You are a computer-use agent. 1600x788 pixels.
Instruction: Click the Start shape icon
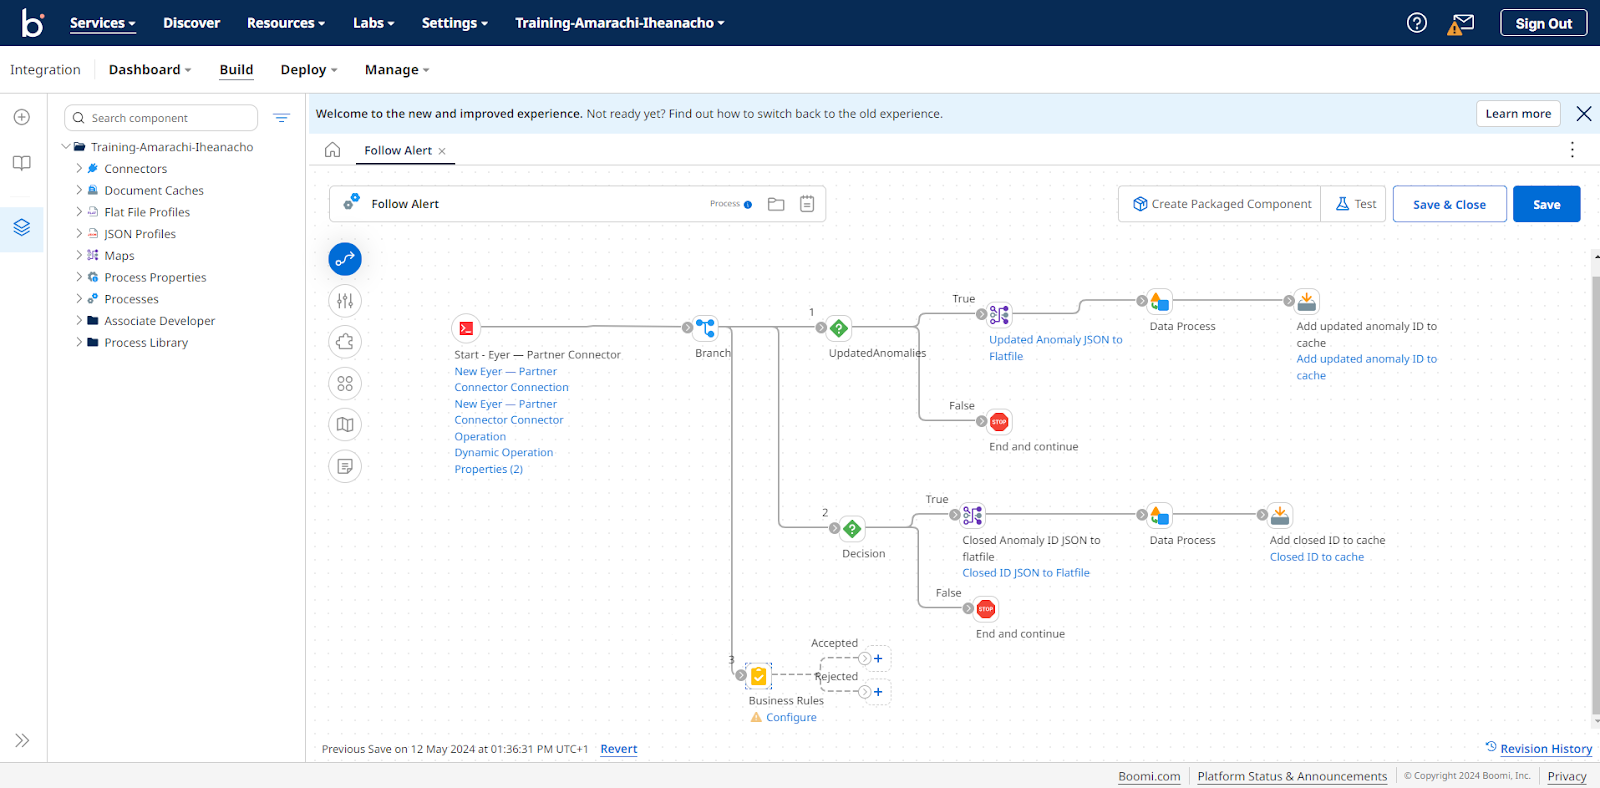click(466, 328)
